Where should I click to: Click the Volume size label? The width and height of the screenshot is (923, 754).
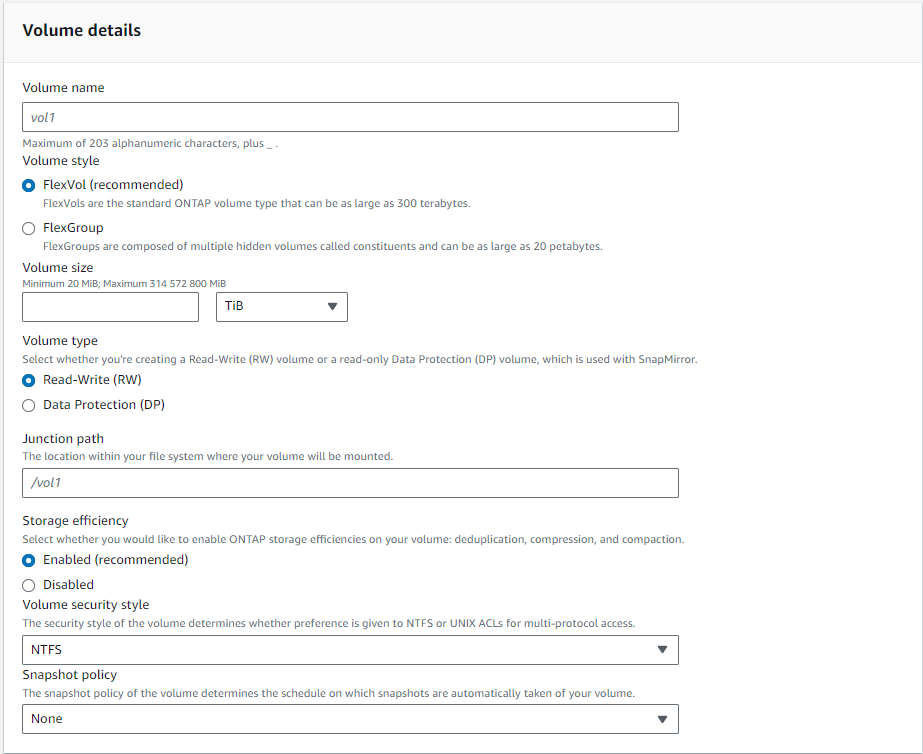(58, 268)
